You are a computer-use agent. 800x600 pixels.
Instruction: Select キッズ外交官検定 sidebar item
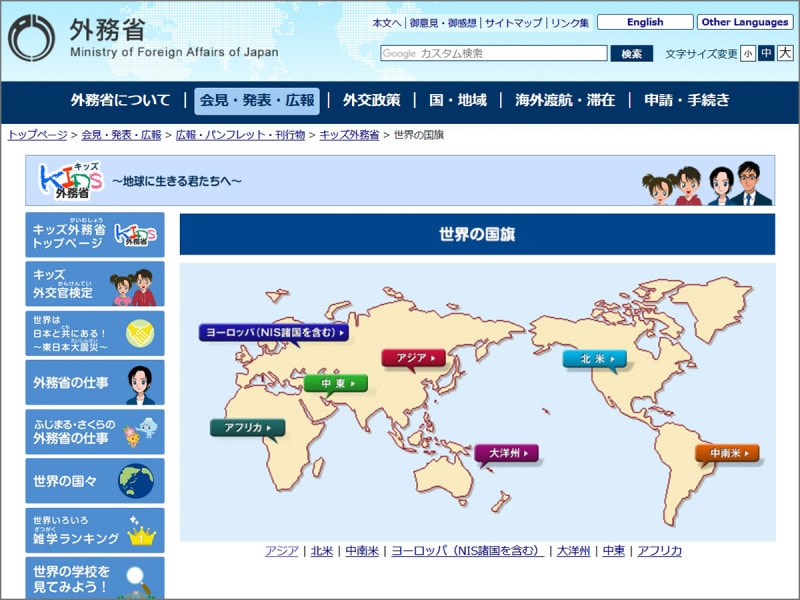coord(95,285)
